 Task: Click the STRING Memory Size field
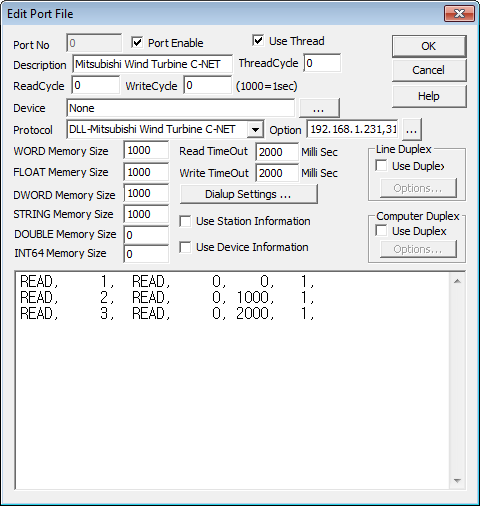[146, 214]
